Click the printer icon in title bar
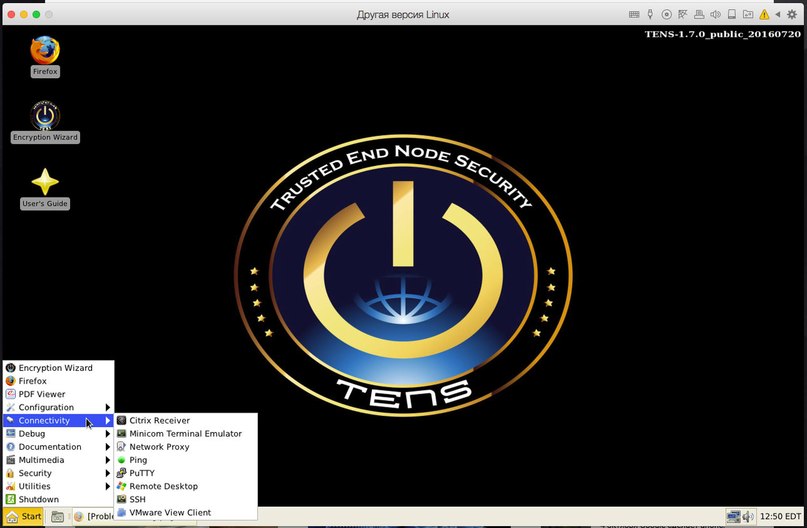The image size is (807, 528). pyautogui.click(x=699, y=14)
